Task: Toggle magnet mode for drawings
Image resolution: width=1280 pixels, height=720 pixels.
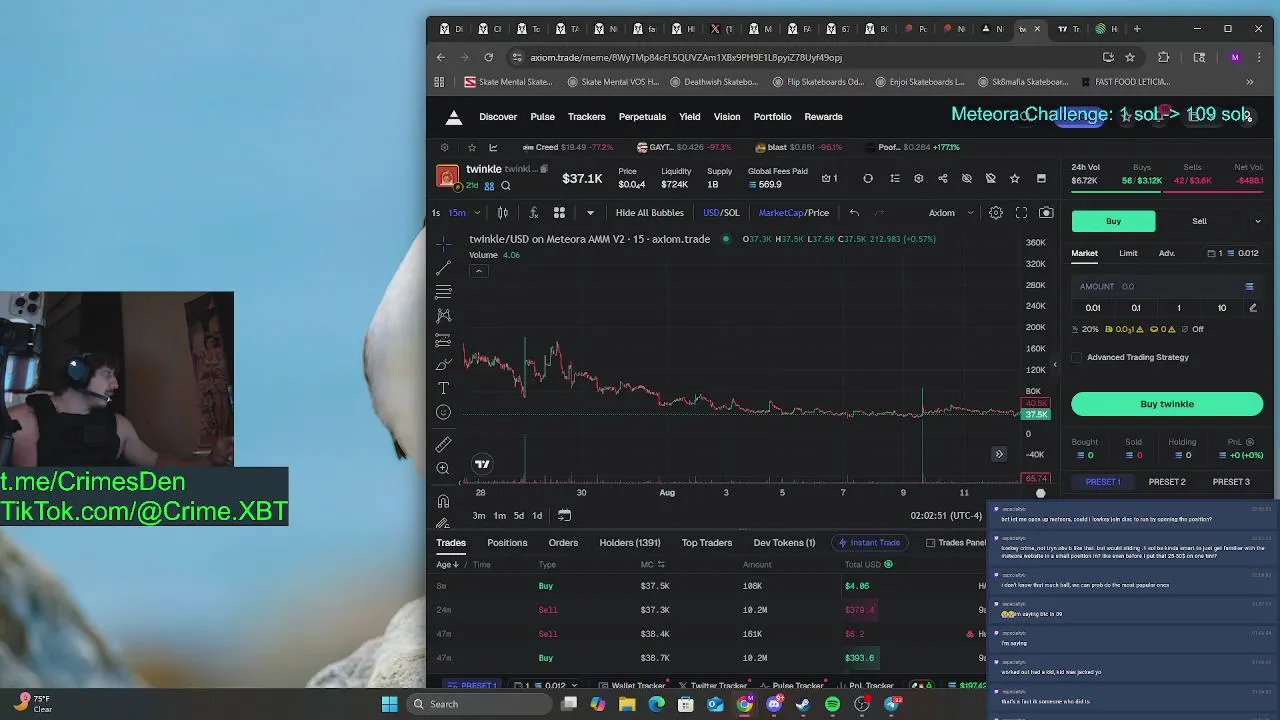Action: (x=444, y=500)
